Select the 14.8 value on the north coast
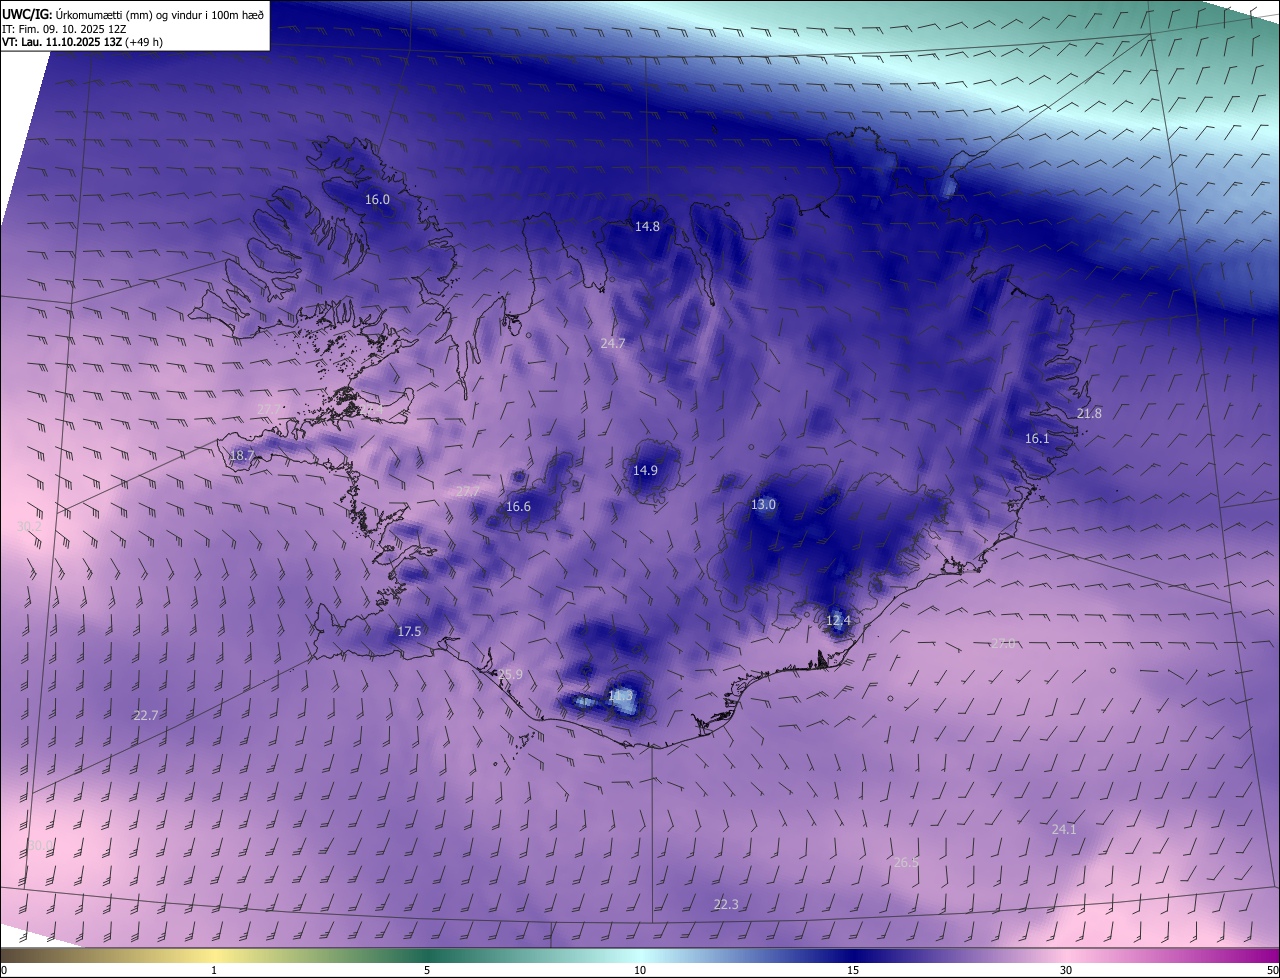This screenshot has width=1280, height=978. [x=647, y=227]
